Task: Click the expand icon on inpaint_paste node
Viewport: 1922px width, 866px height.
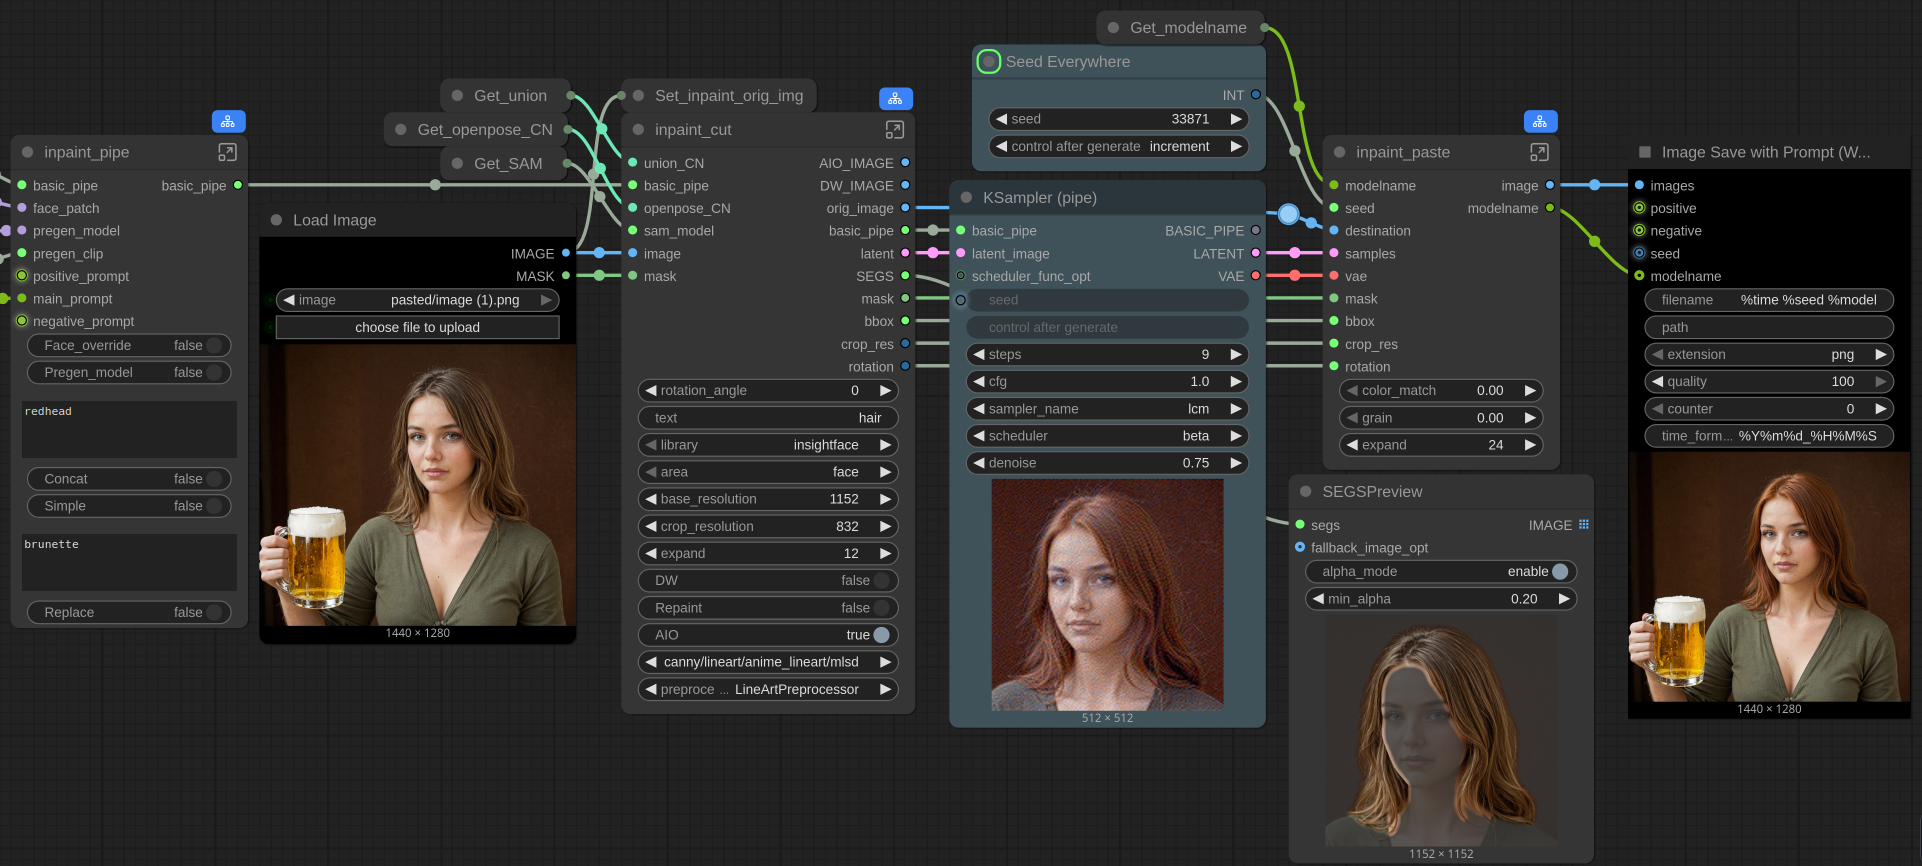Action: (x=1539, y=152)
